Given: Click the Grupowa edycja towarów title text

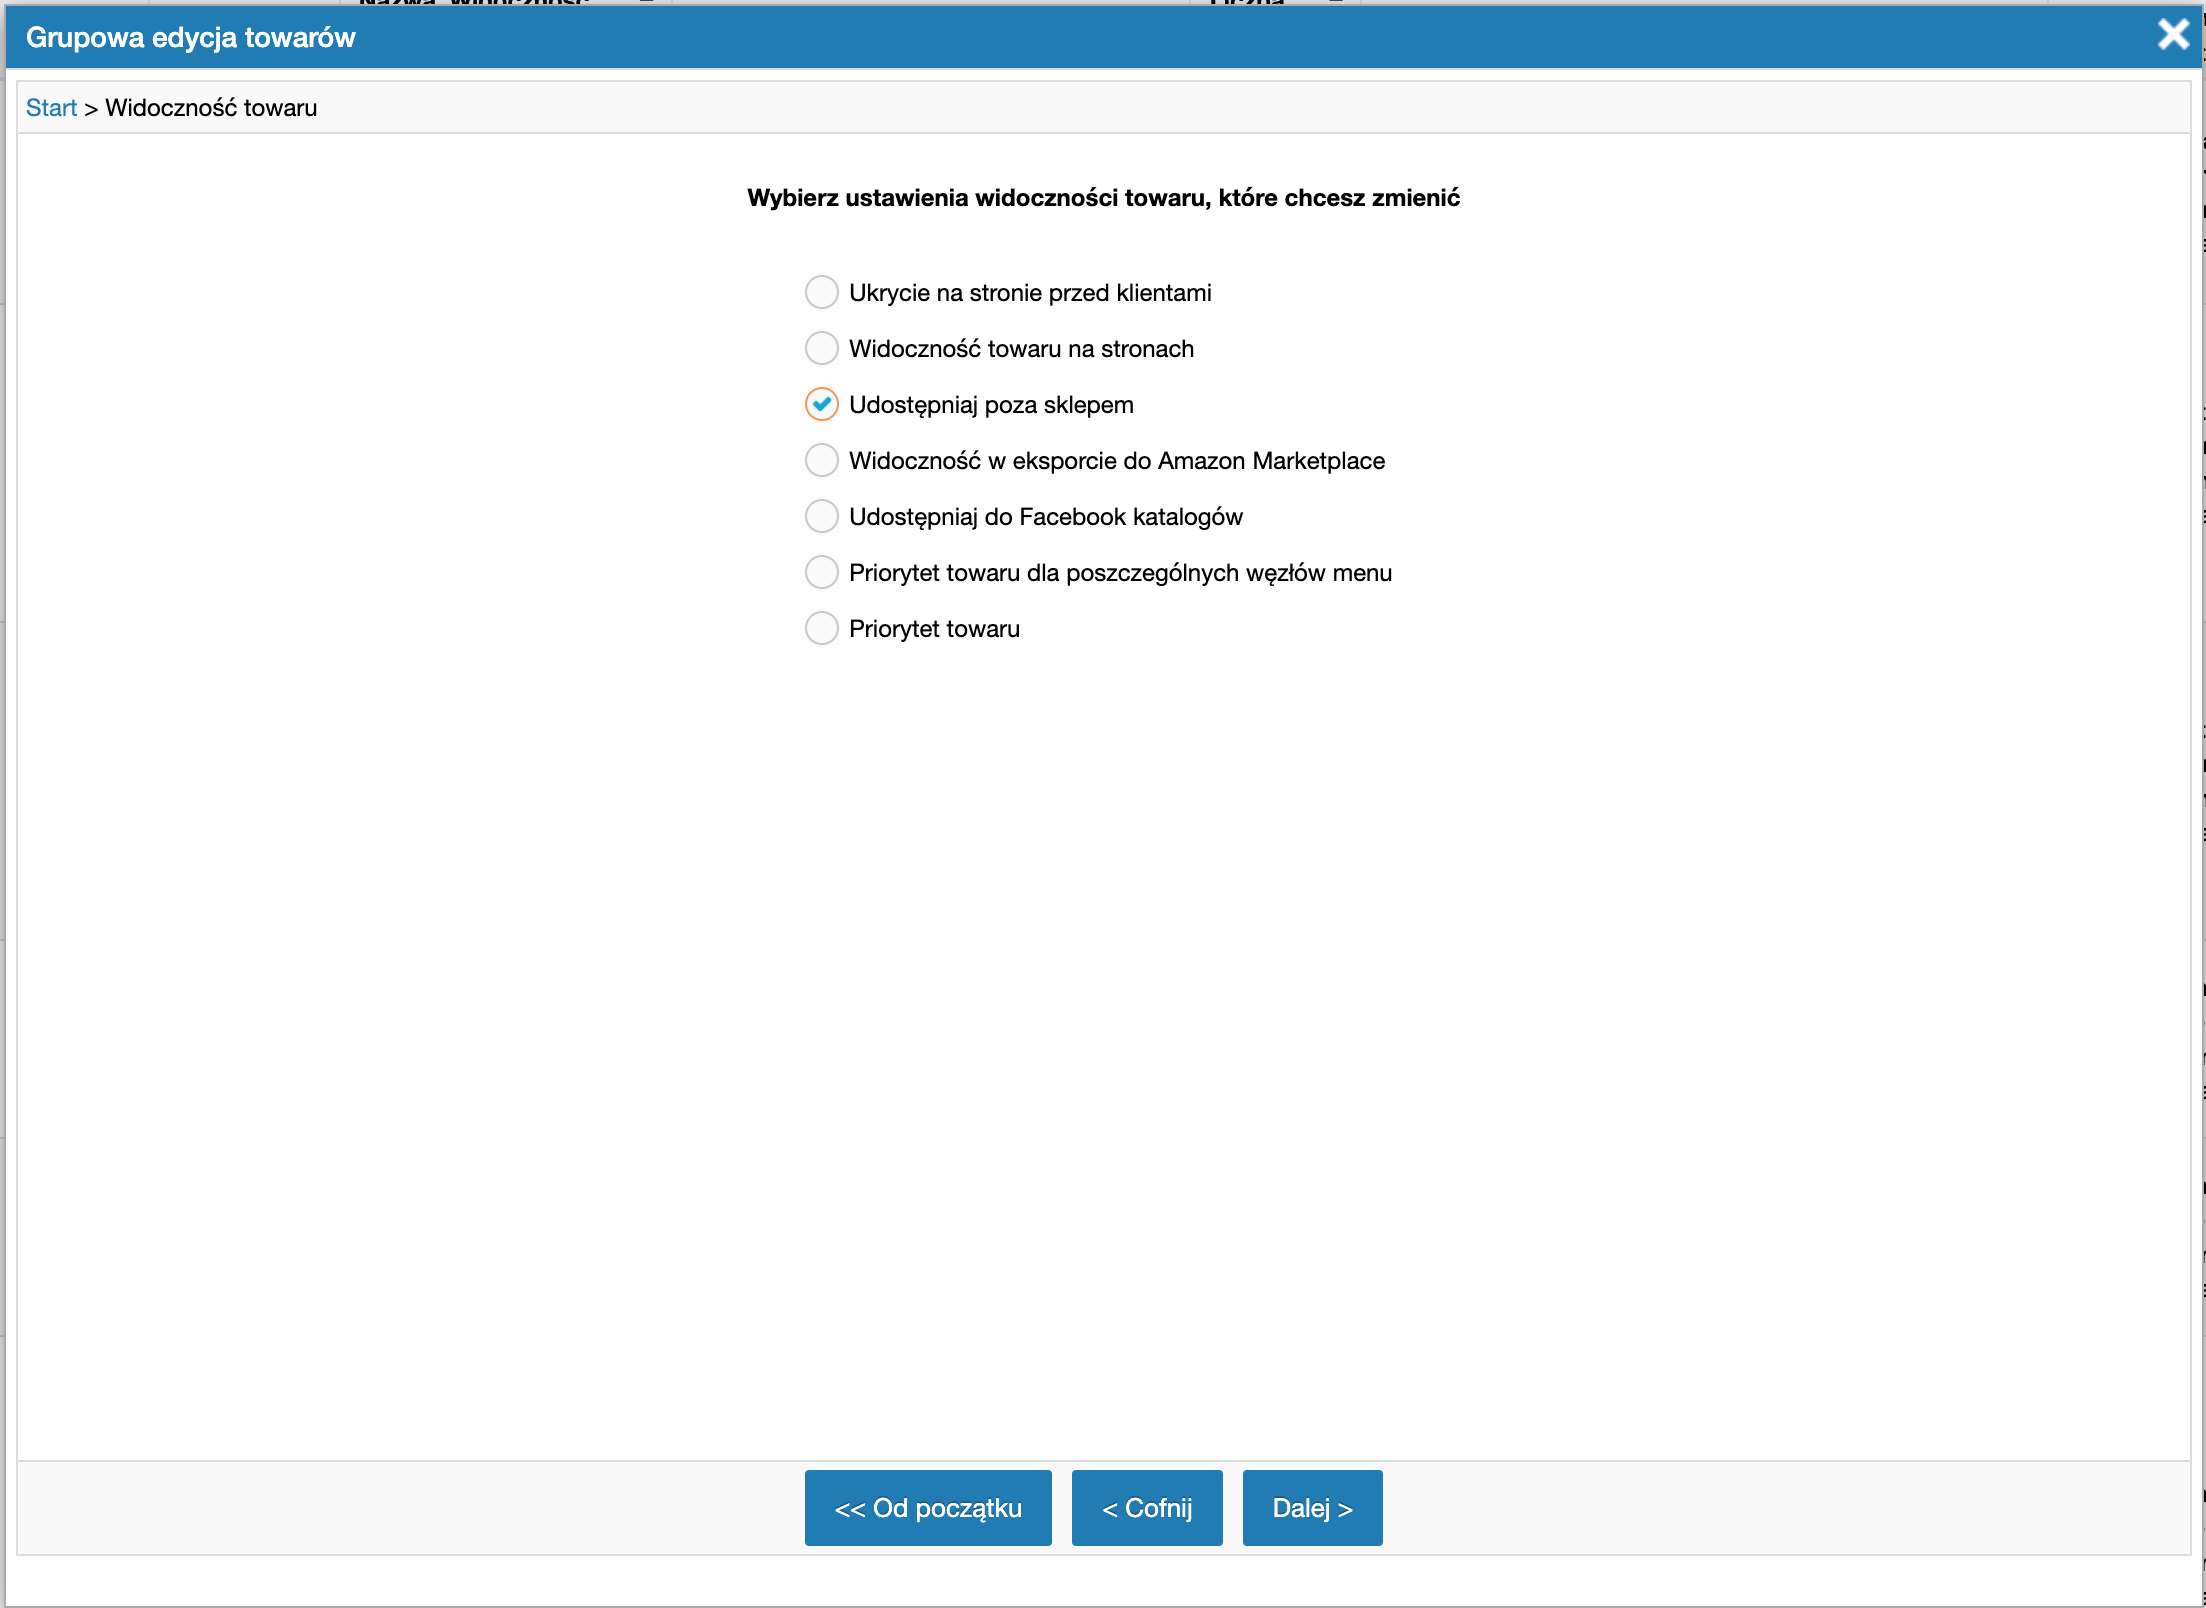Looking at the screenshot, I should [x=191, y=37].
